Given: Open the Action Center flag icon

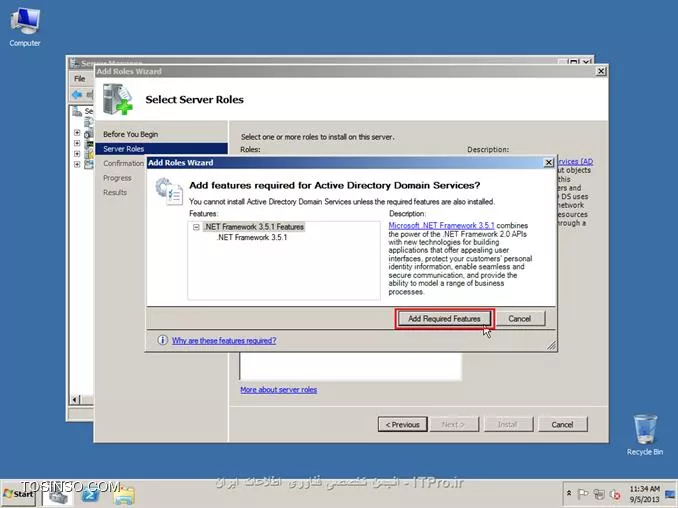Looking at the screenshot, I should tap(582, 494).
